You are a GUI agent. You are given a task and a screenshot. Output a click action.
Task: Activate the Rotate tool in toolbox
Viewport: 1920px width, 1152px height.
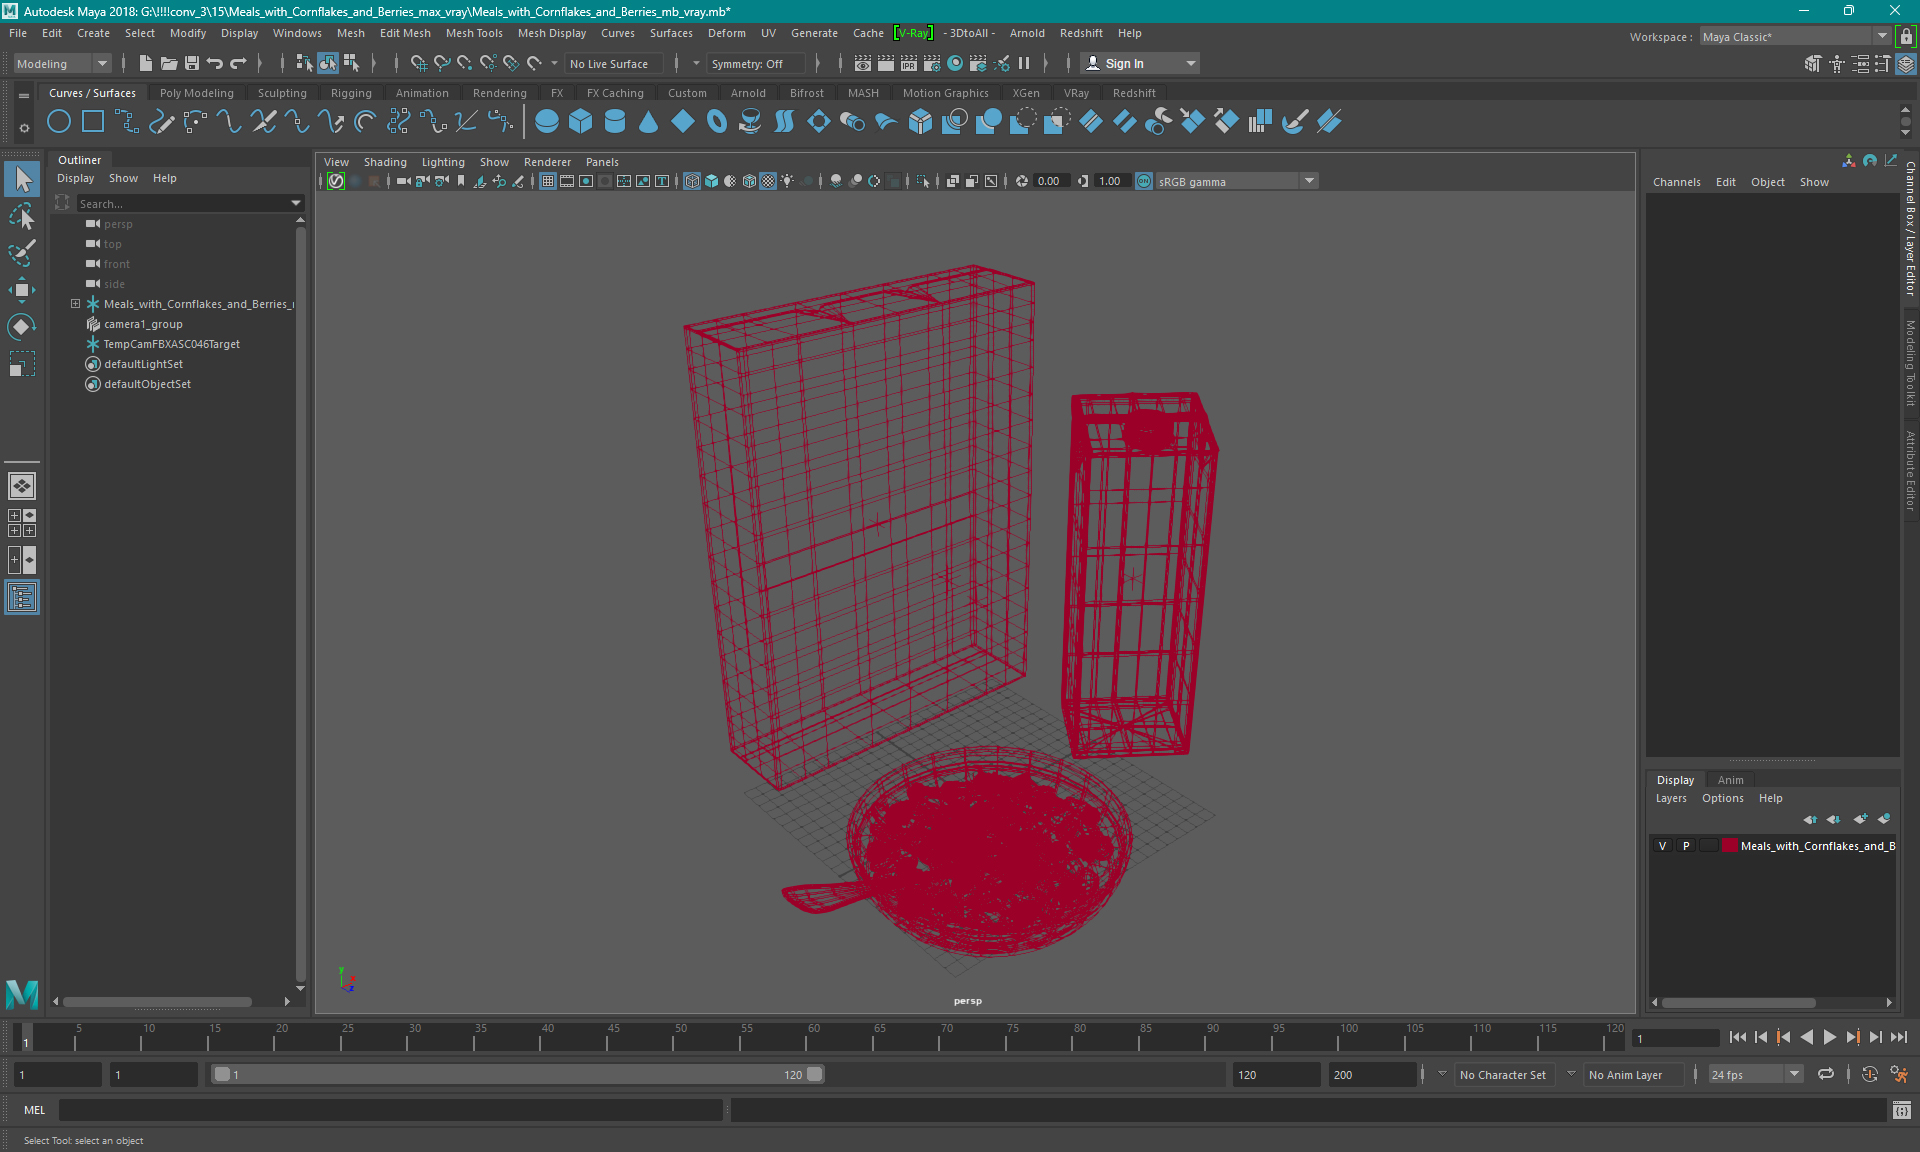22,327
